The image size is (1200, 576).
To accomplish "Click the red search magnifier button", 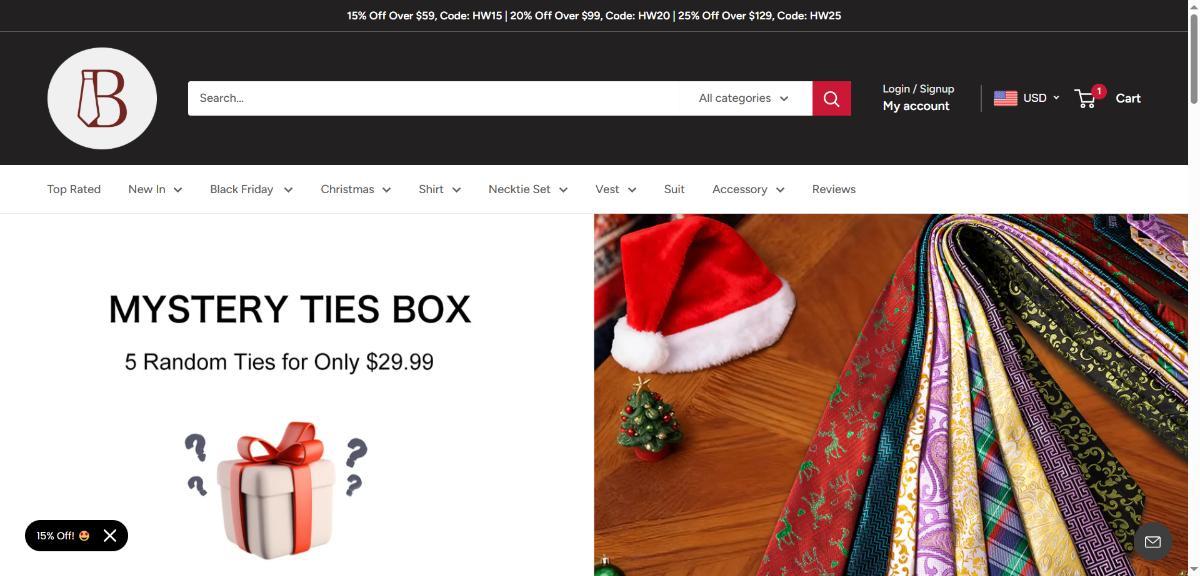I will tap(831, 98).
